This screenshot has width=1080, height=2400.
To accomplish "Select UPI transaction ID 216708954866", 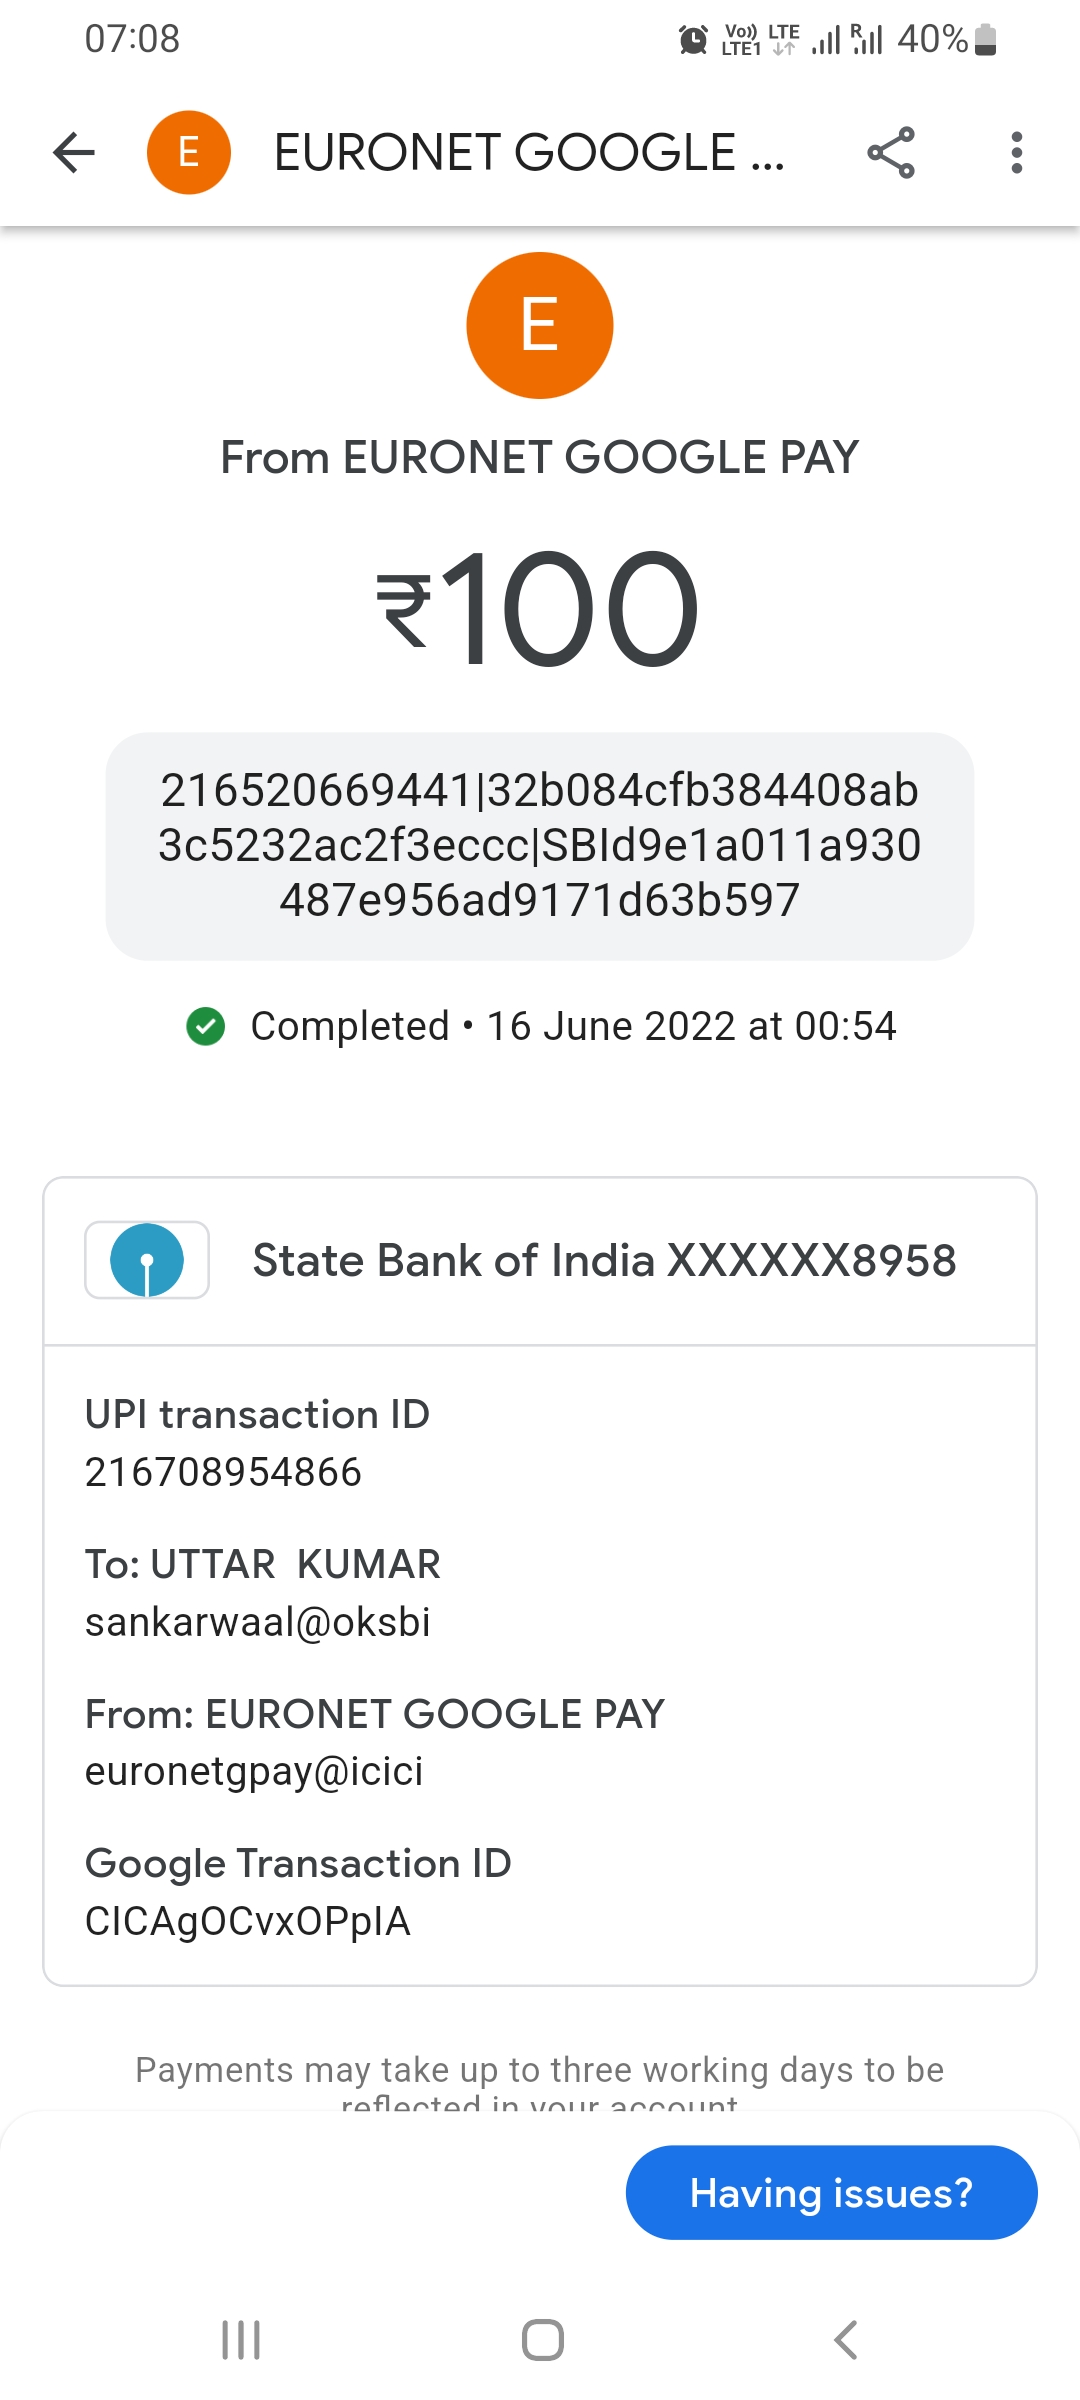I will 223,1472.
